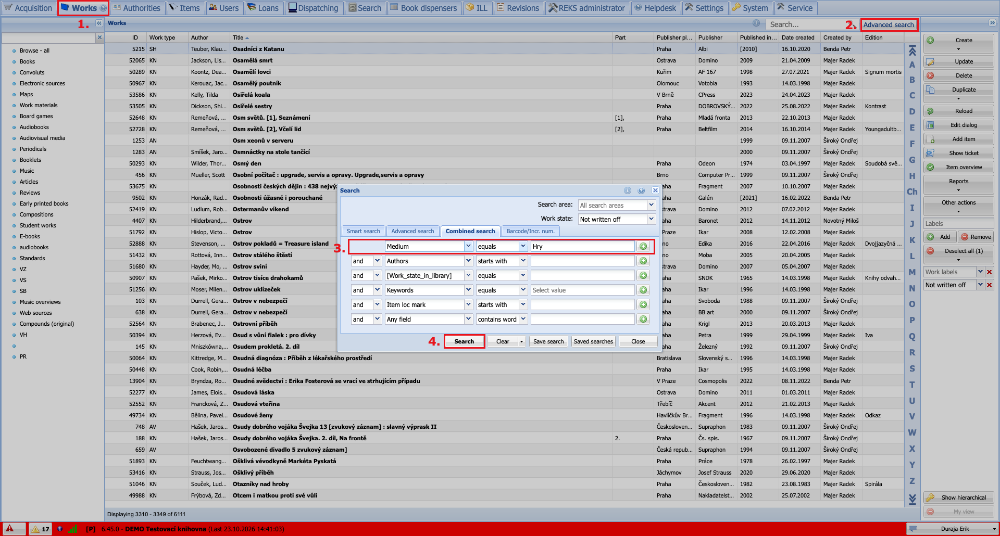Click Show ticket in the right panel
The height and width of the screenshot is (536, 1000).
(x=959, y=153)
